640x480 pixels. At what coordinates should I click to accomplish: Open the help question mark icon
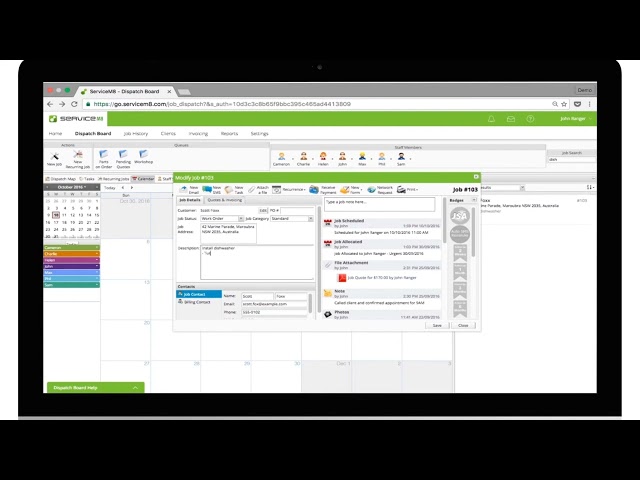point(530,119)
